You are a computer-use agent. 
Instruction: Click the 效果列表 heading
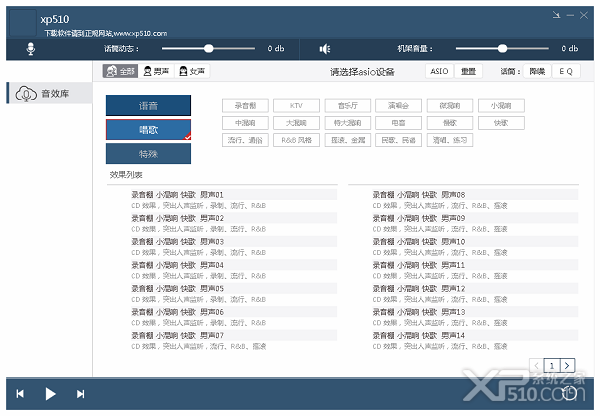coord(126,175)
